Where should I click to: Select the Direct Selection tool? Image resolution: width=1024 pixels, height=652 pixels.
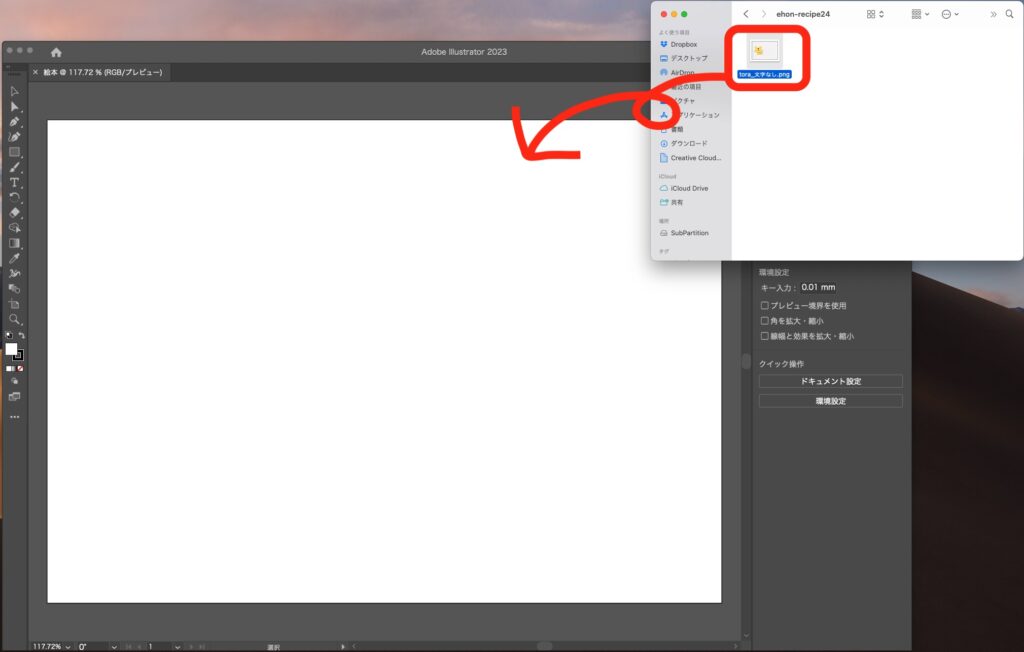[x=14, y=106]
